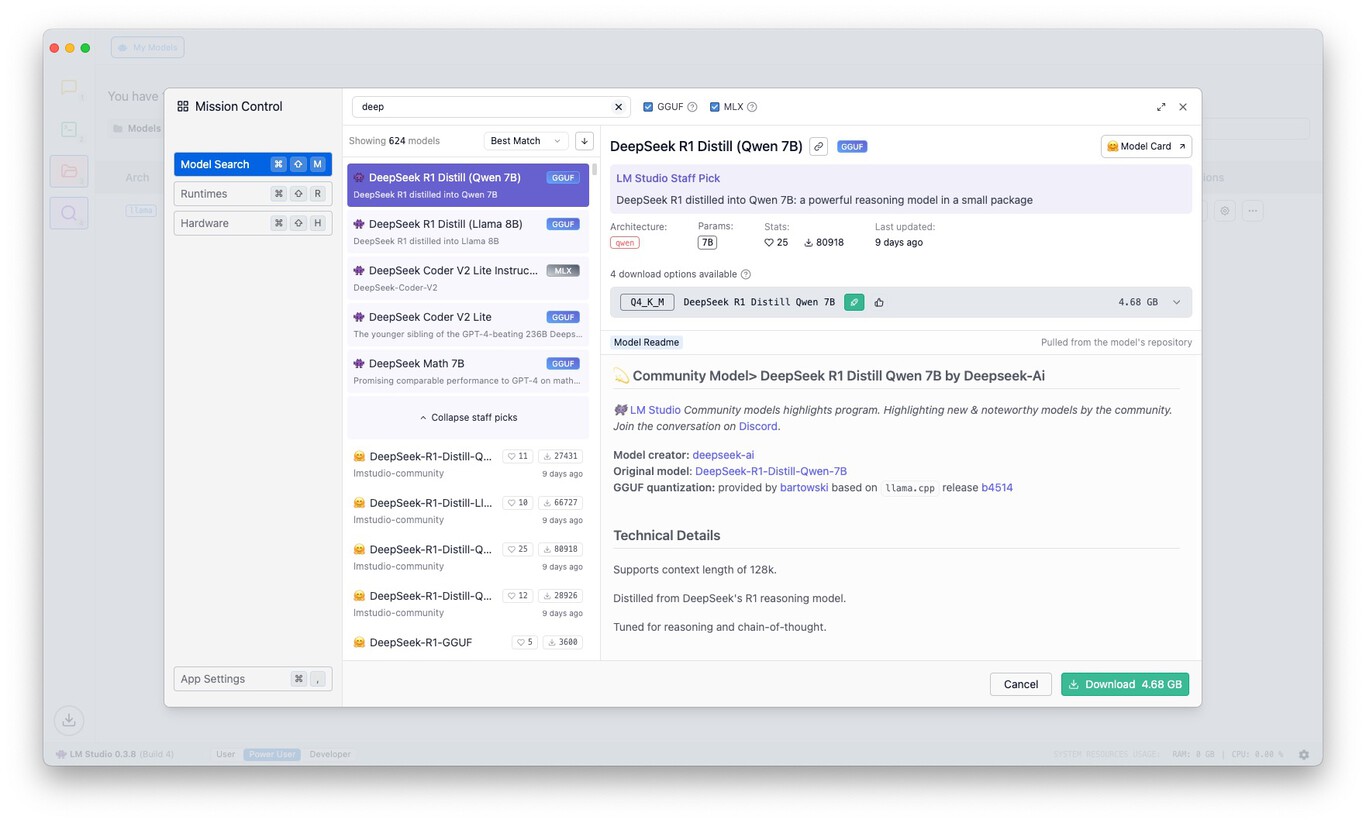This screenshot has width=1366, height=823.
Task: Open the bartowski link in readme
Action: click(804, 487)
